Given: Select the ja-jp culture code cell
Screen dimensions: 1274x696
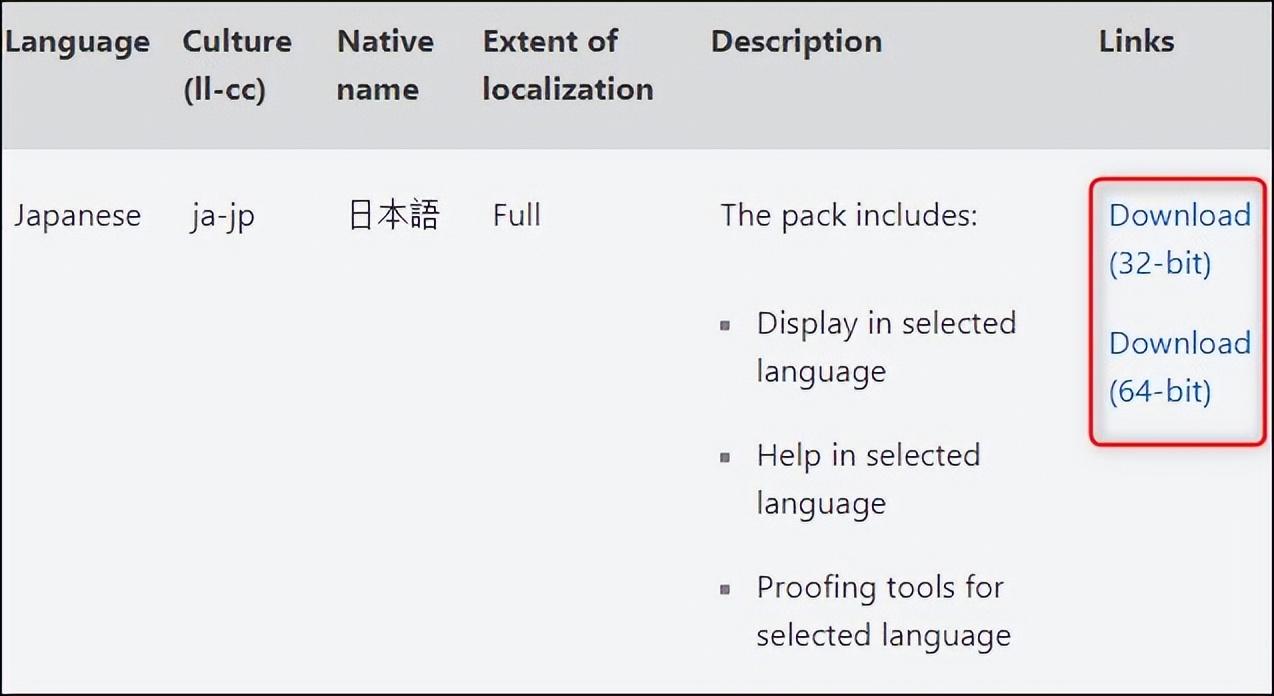Looking at the screenshot, I should (x=222, y=217).
